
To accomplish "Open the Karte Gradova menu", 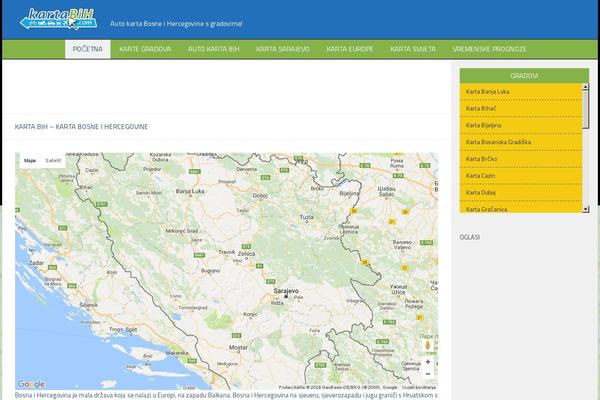I will coord(145,49).
